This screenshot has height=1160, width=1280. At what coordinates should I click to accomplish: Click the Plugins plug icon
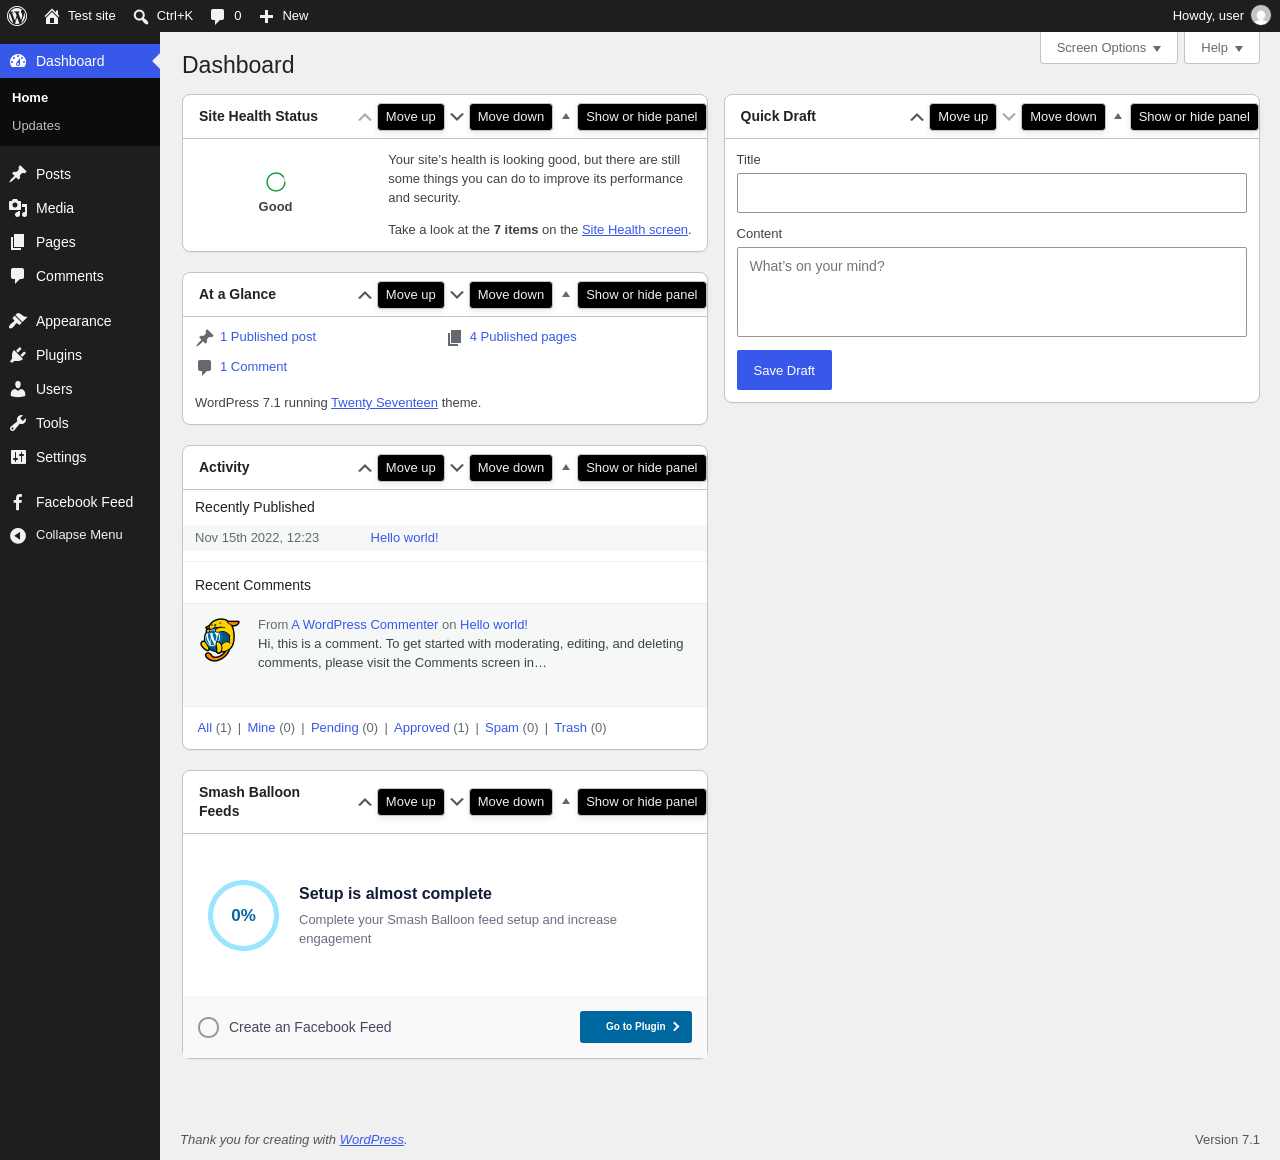pyautogui.click(x=18, y=355)
